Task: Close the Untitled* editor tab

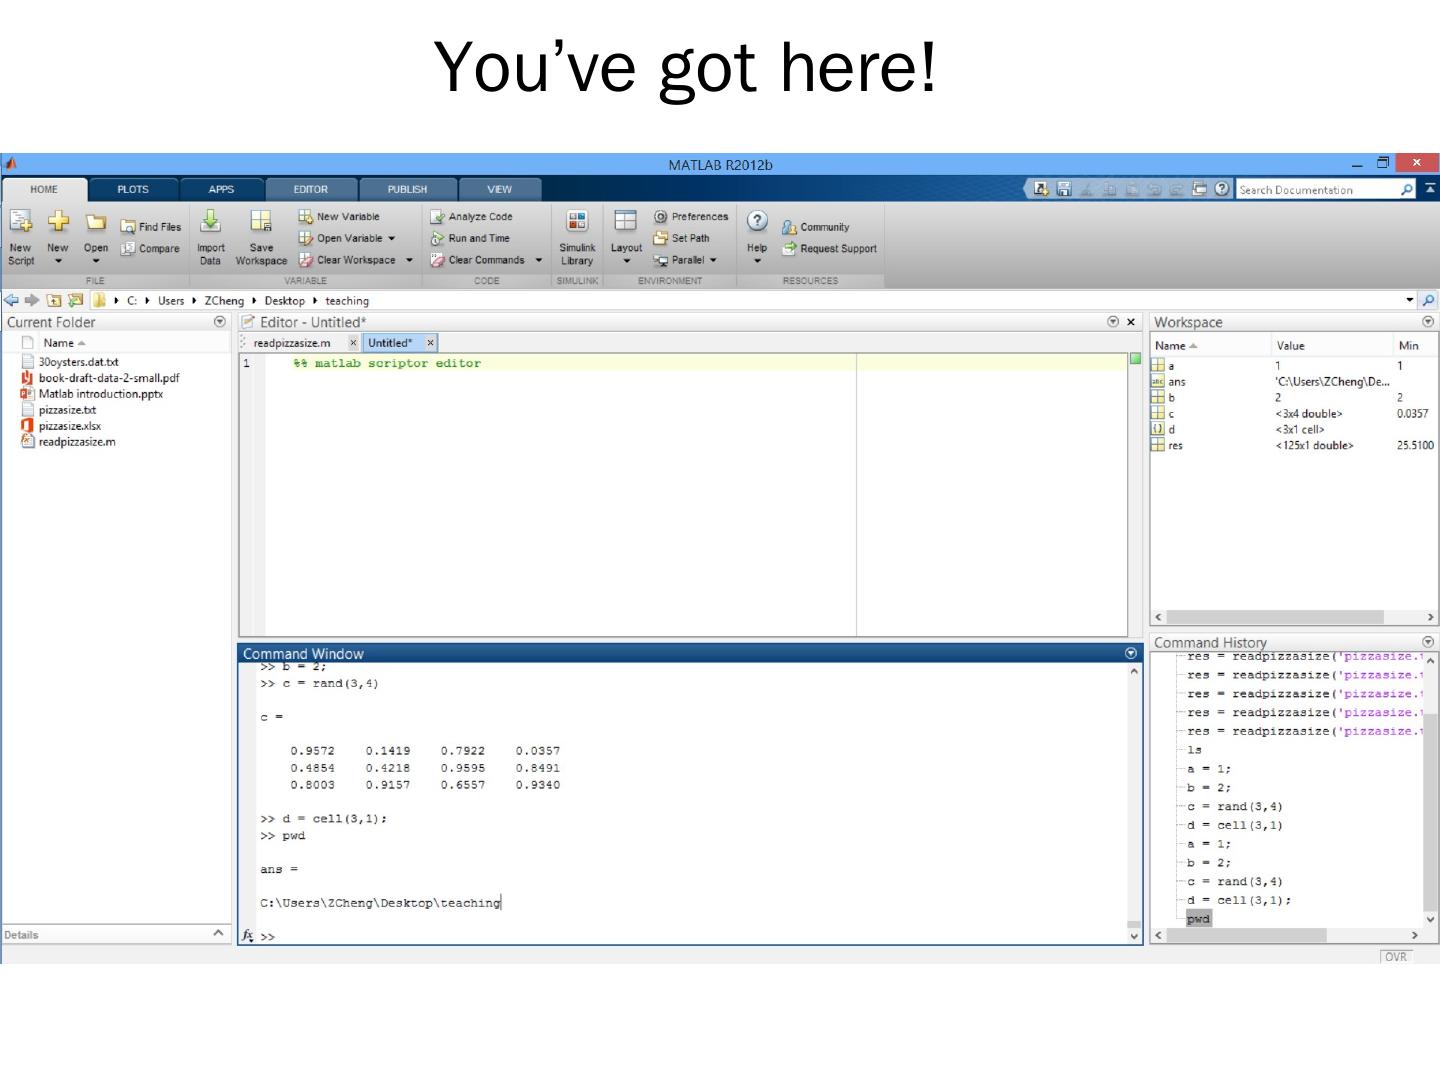Action: [431, 343]
